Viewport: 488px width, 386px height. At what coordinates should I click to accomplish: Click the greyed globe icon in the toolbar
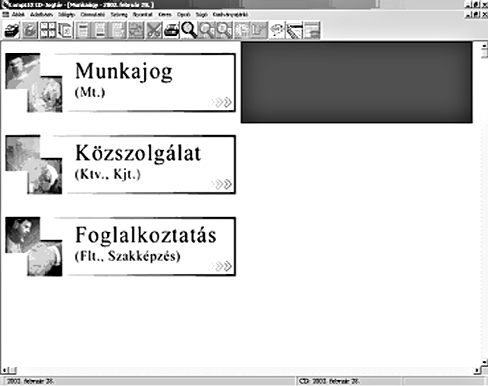pyautogui.click(x=30, y=30)
